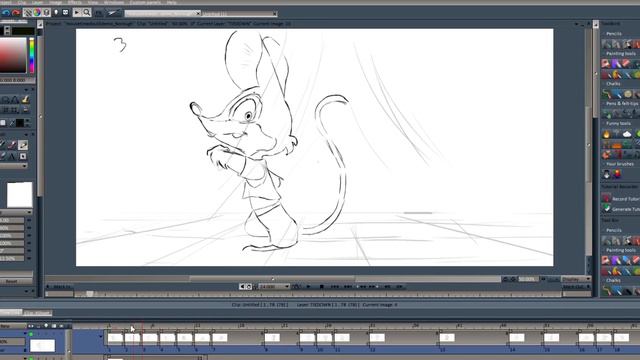Screen dimensions: 640x360
Task: Select the fire brush in Funny tools
Action: tap(606, 133)
